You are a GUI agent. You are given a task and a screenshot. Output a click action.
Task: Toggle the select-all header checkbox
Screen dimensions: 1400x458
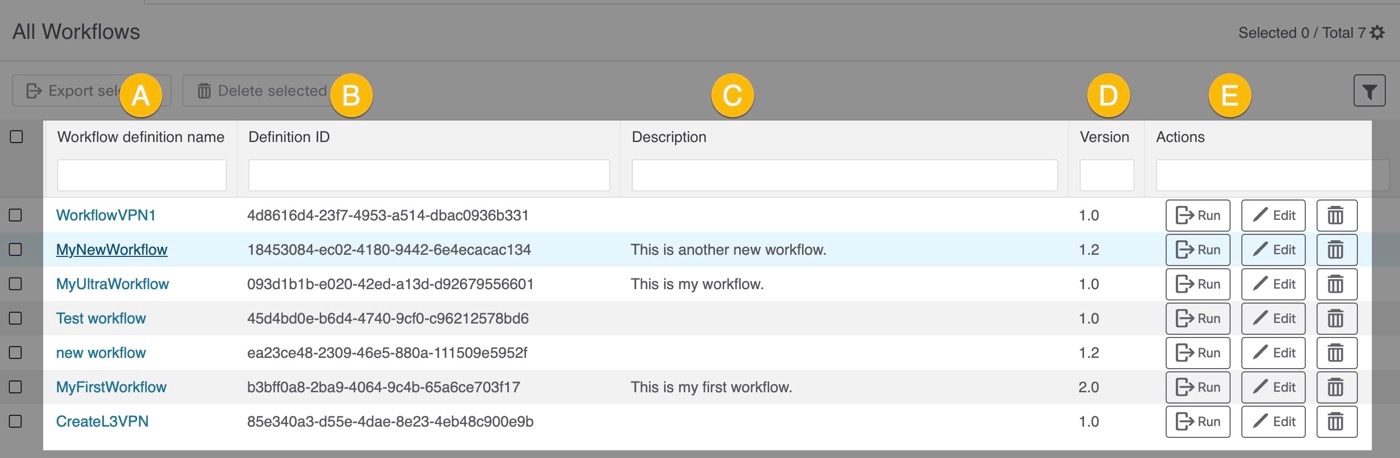coord(16,137)
